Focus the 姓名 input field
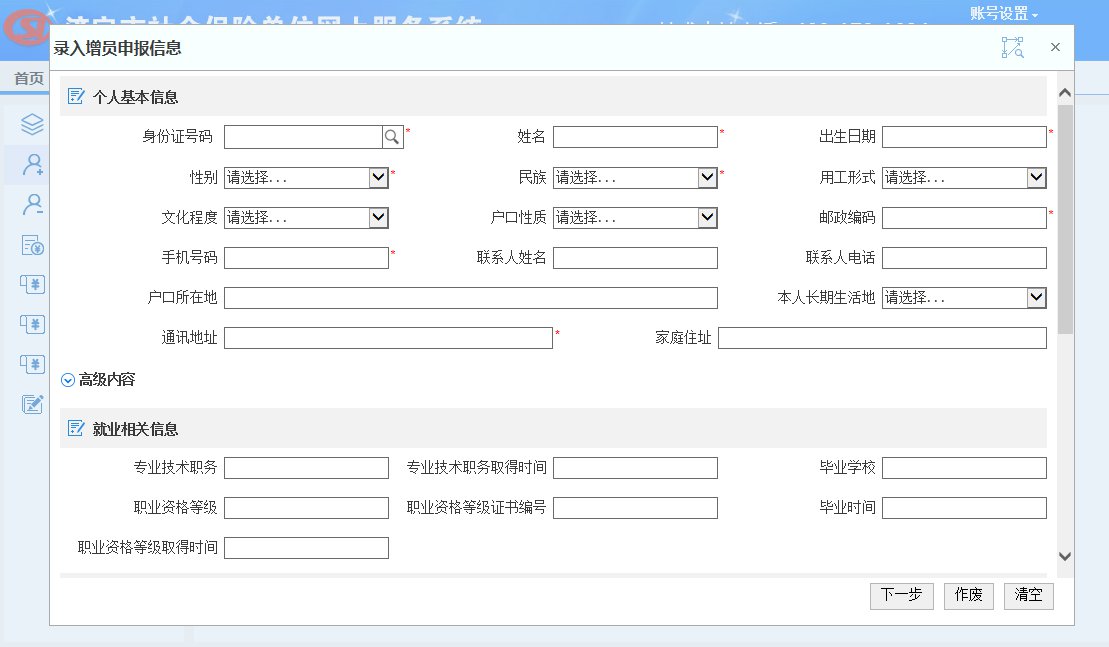The image size is (1109, 647). (x=635, y=137)
